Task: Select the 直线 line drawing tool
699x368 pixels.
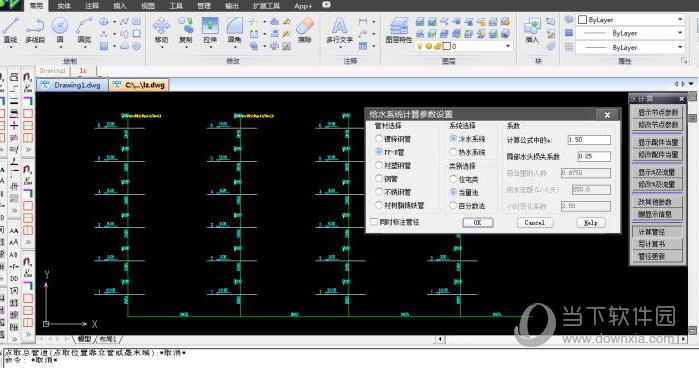Action: pyautogui.click(x=10, y=30)
